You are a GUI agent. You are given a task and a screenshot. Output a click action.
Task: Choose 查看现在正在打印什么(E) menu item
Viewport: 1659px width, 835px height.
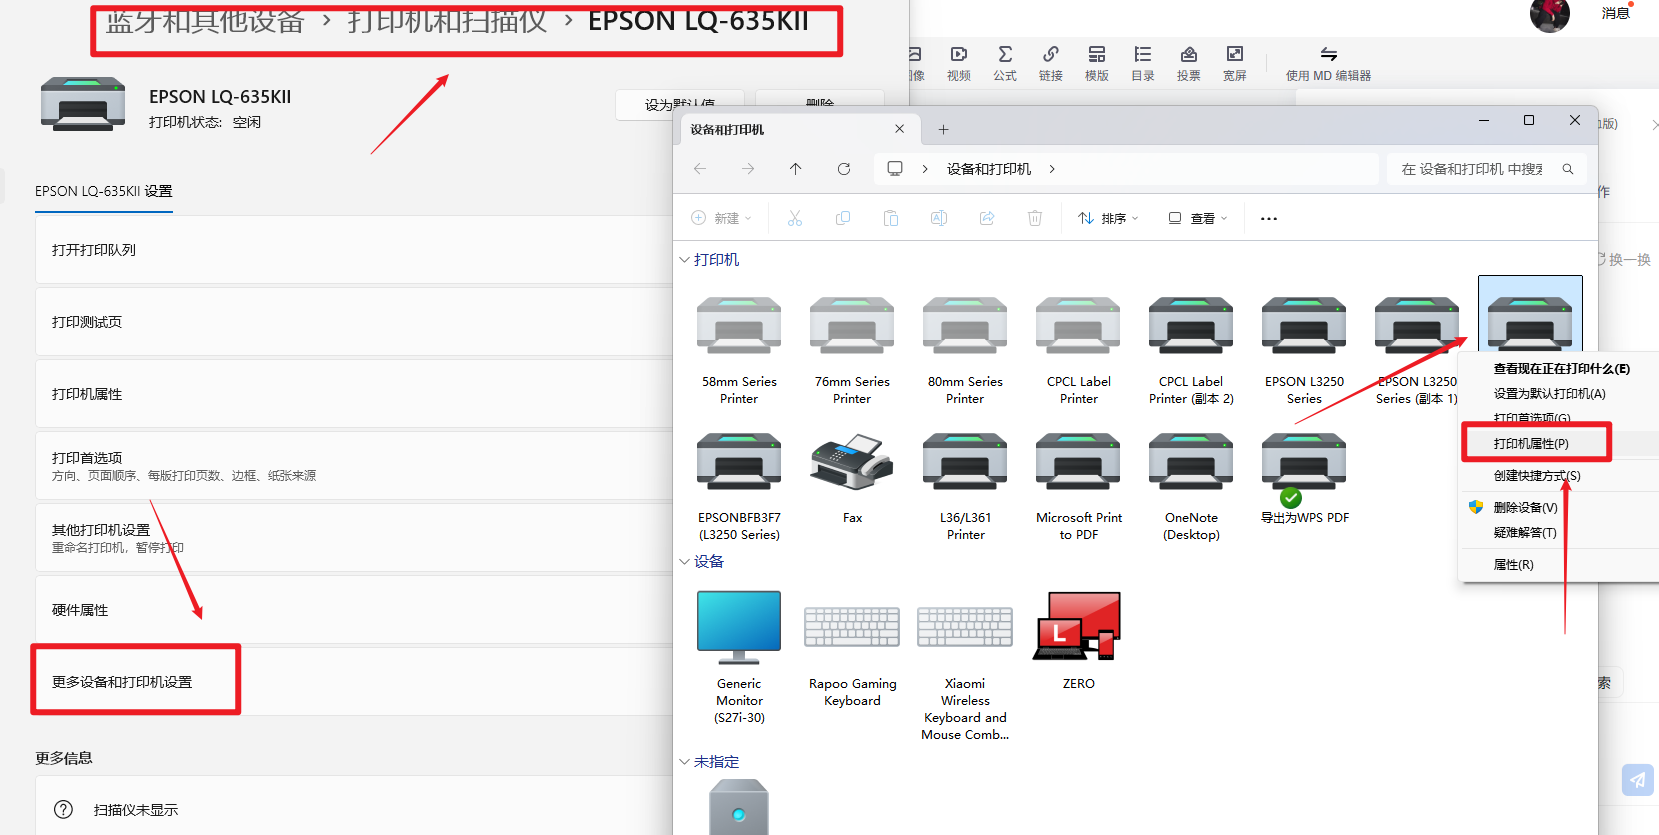pyautogui.click(x=1561, y=369)
